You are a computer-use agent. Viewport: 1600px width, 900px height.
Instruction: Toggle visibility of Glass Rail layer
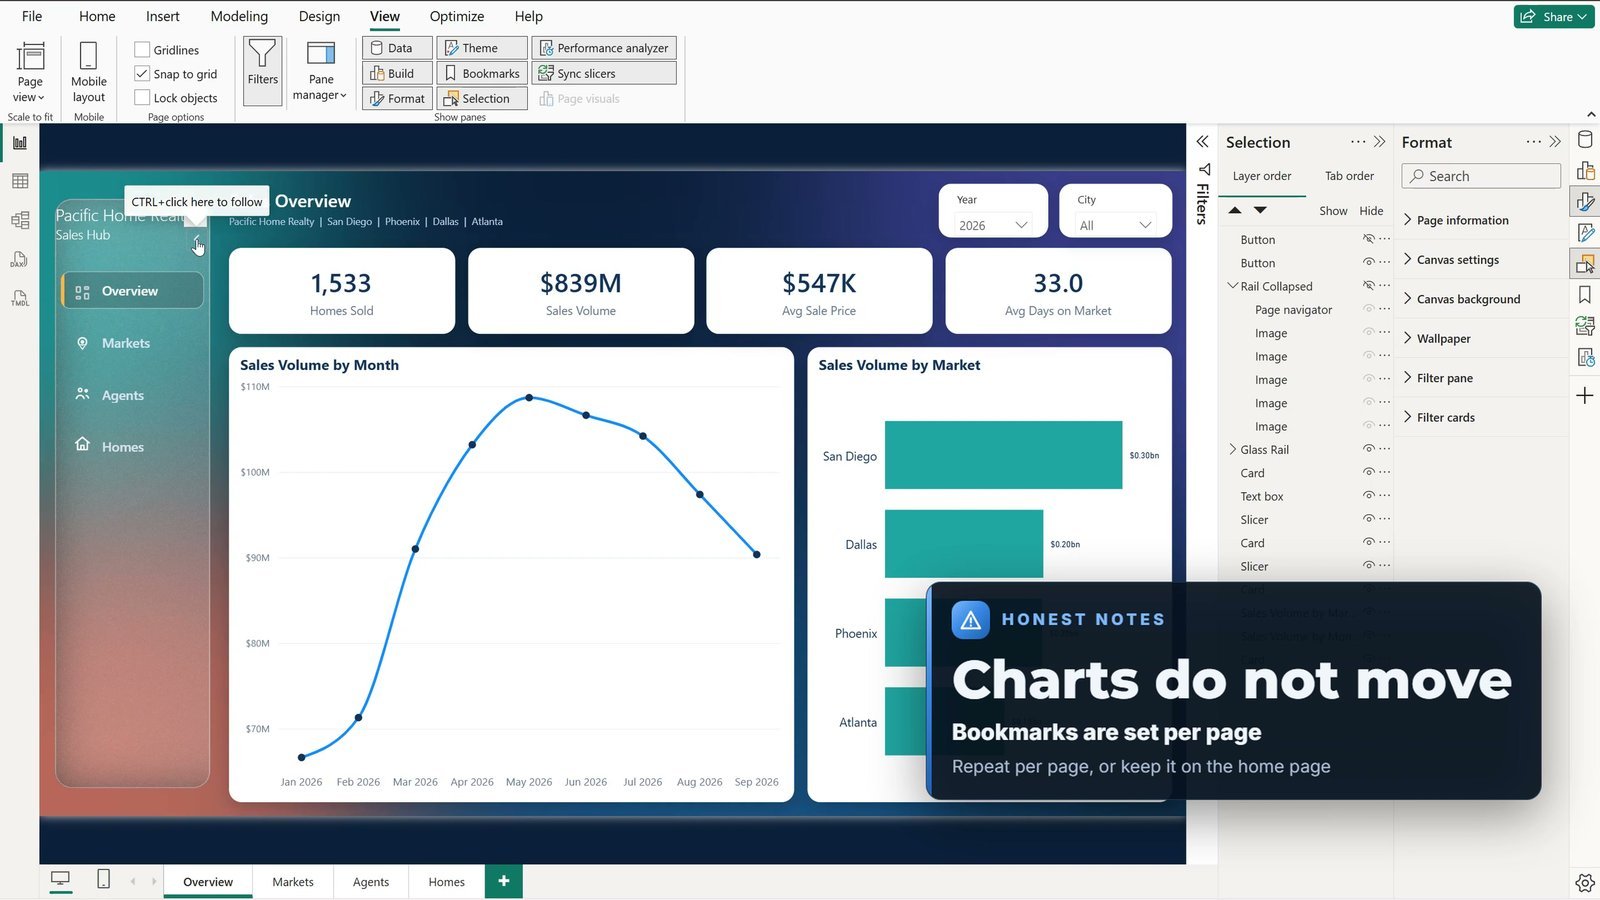click(1369, 449)
